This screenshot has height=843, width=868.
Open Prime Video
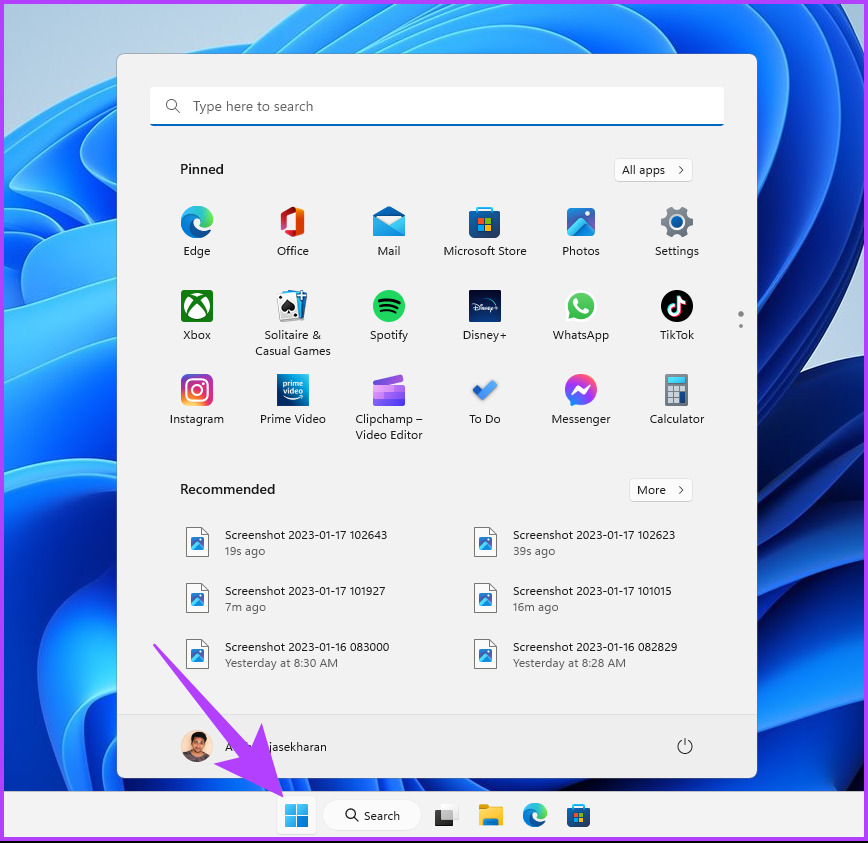tap(292, 391)
